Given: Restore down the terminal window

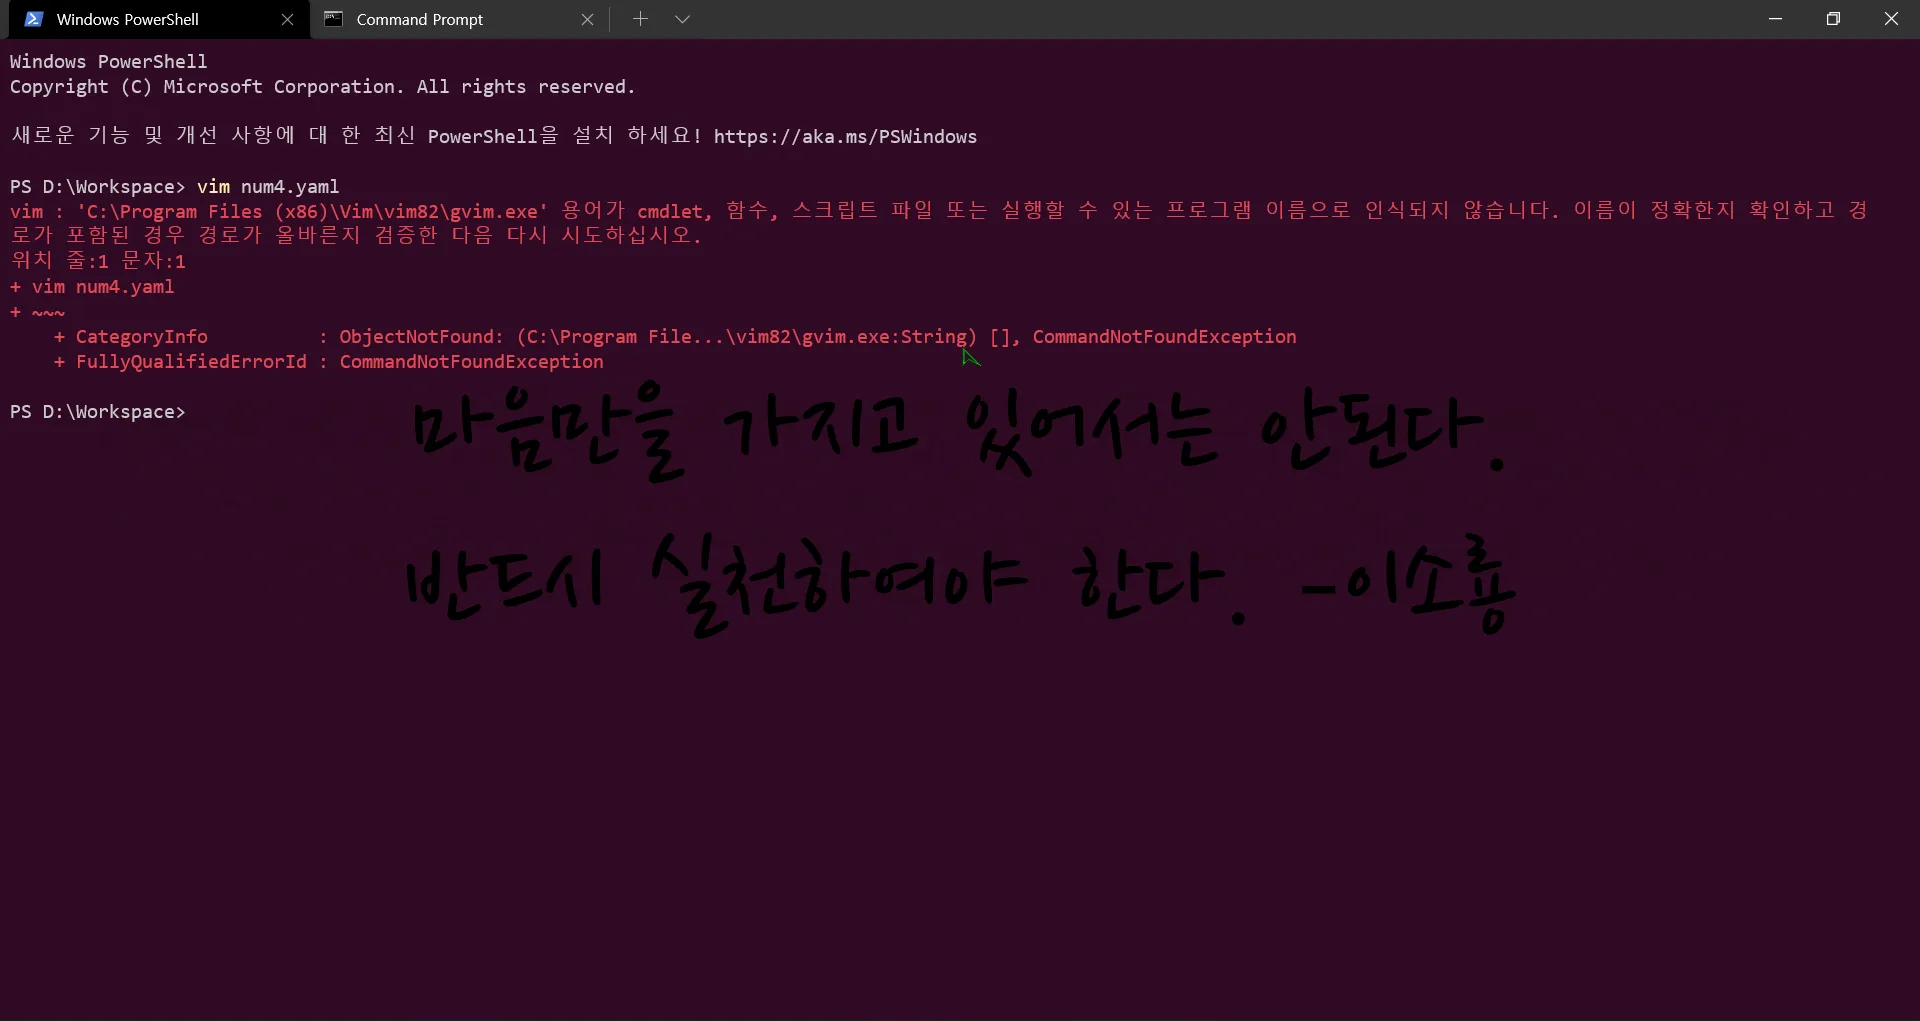Looking at the screenshot, I should pyautogui.click(x=1833, y=19).
